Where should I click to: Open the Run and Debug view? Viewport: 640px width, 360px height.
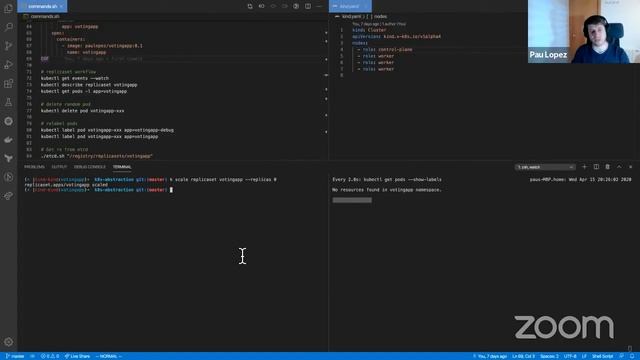pyautogui.click(x=8, y=64)
